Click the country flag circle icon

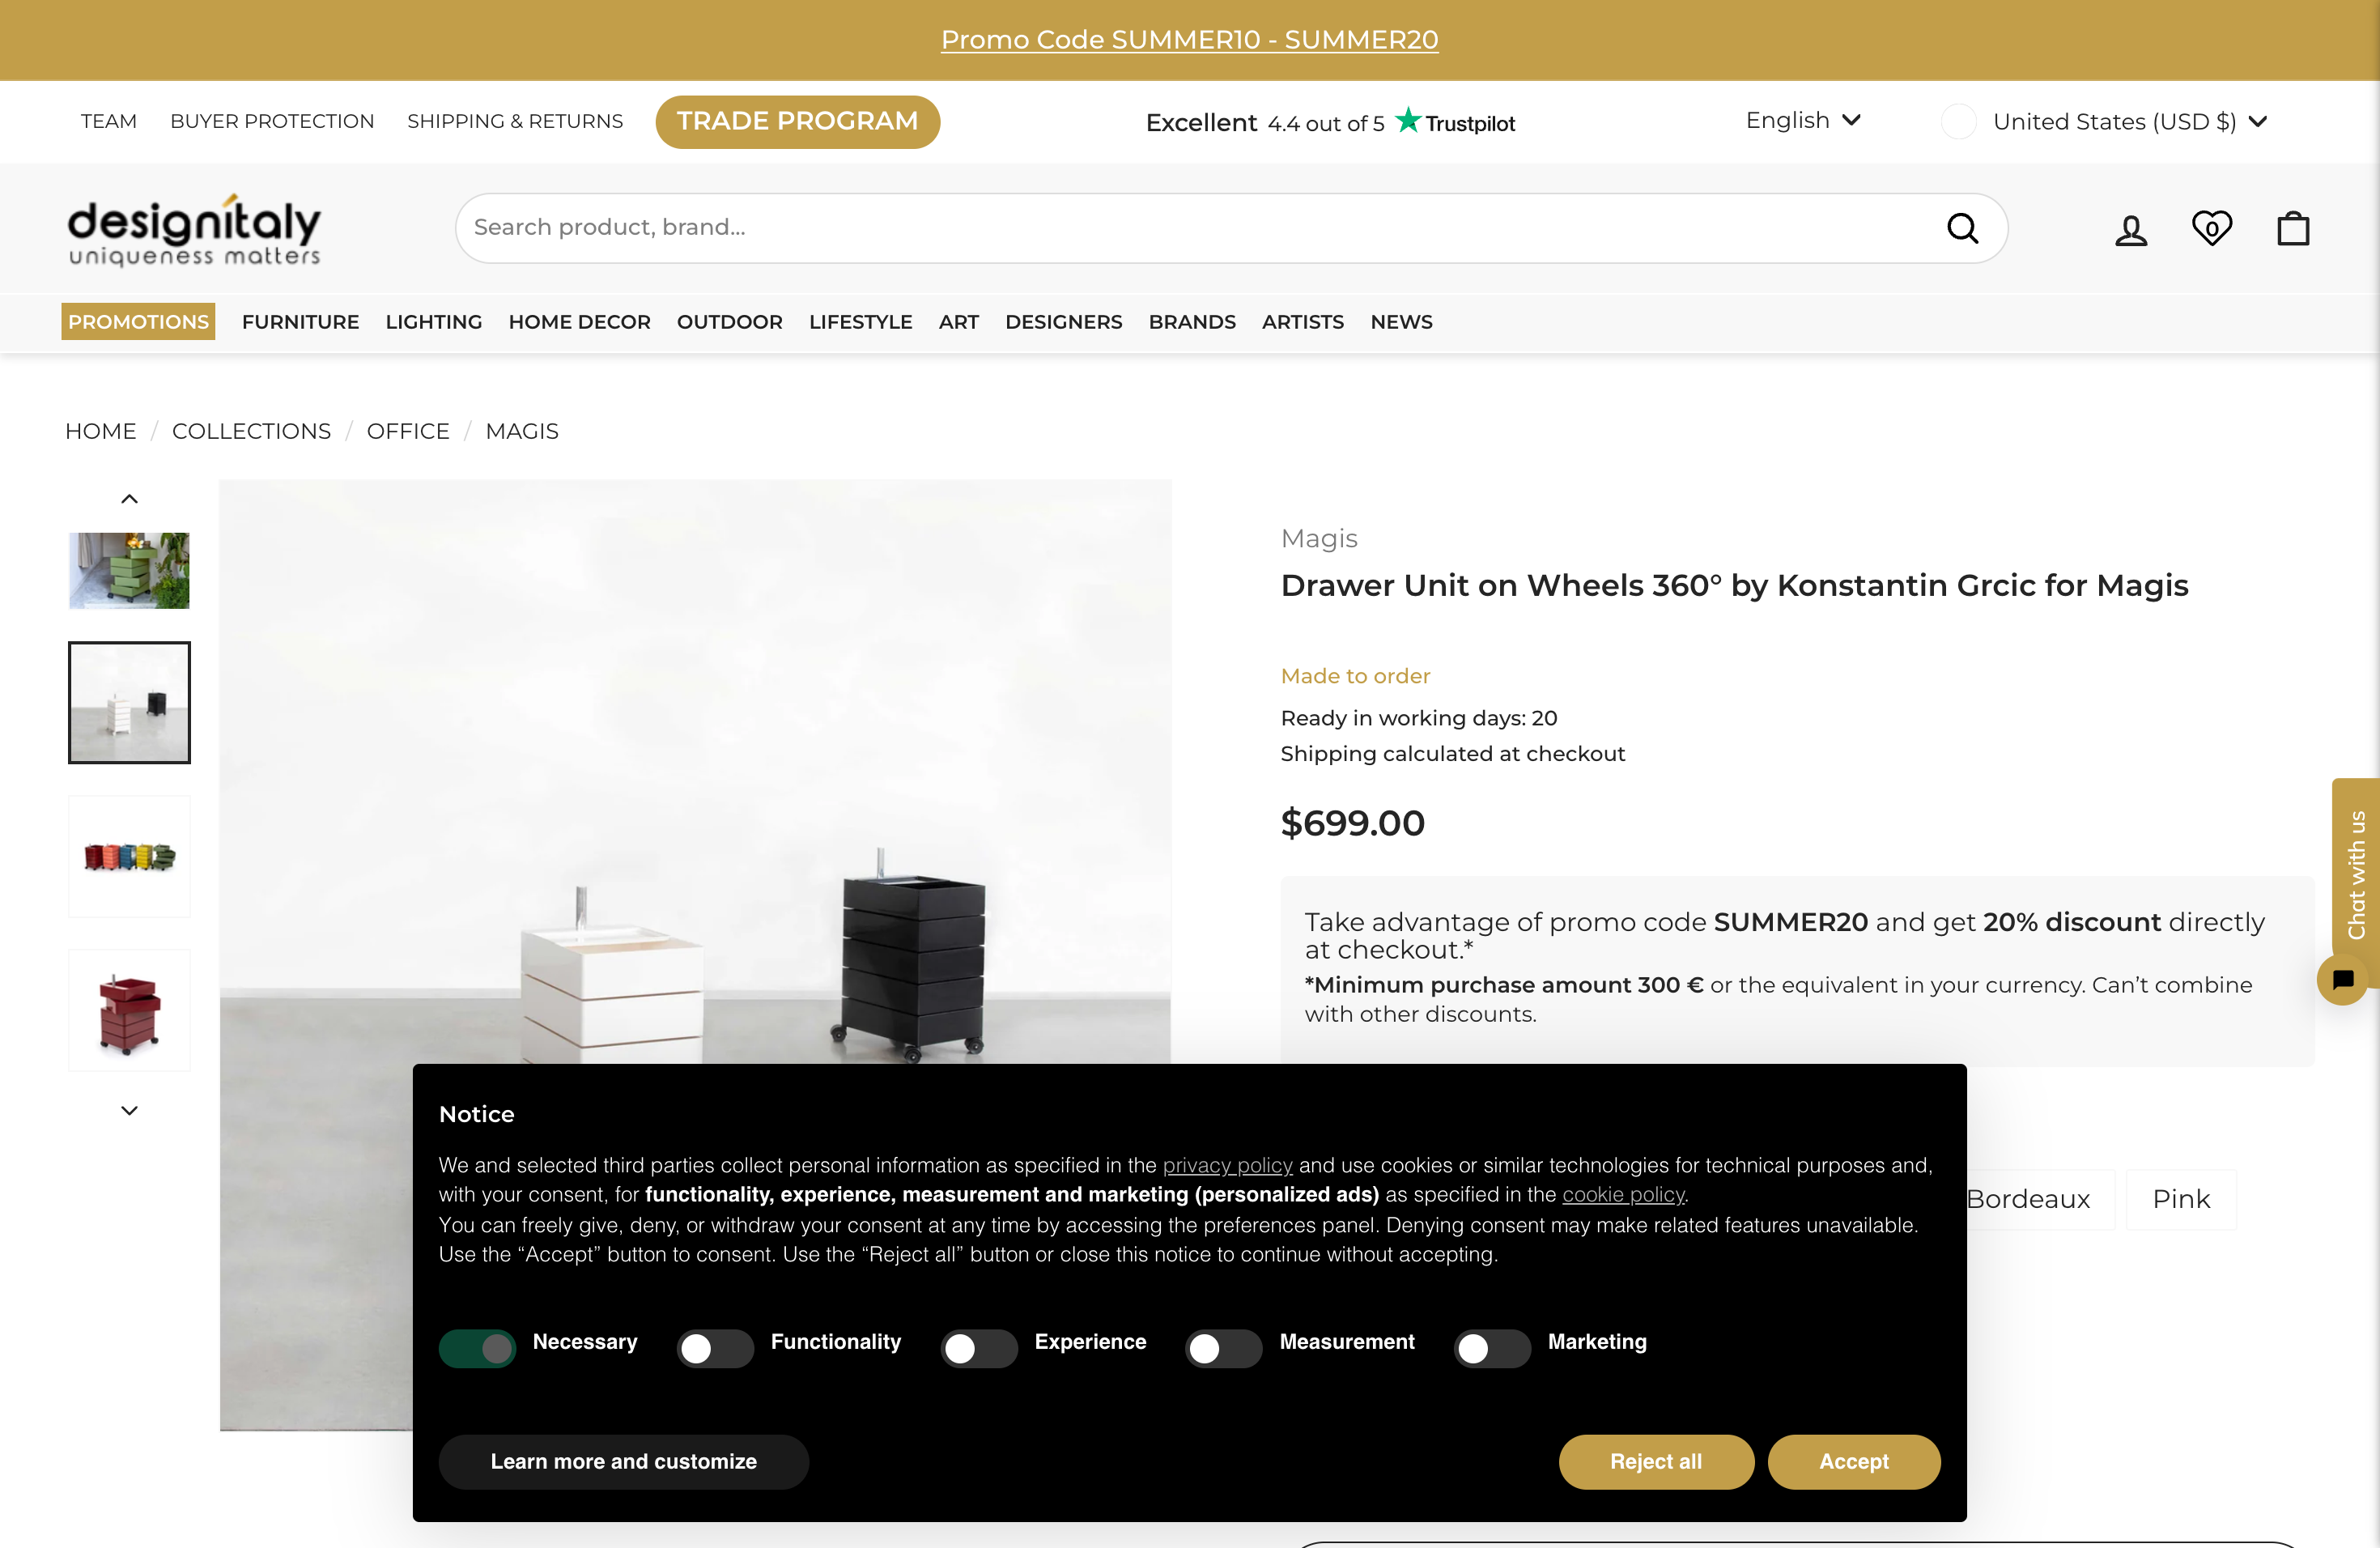1959,121
